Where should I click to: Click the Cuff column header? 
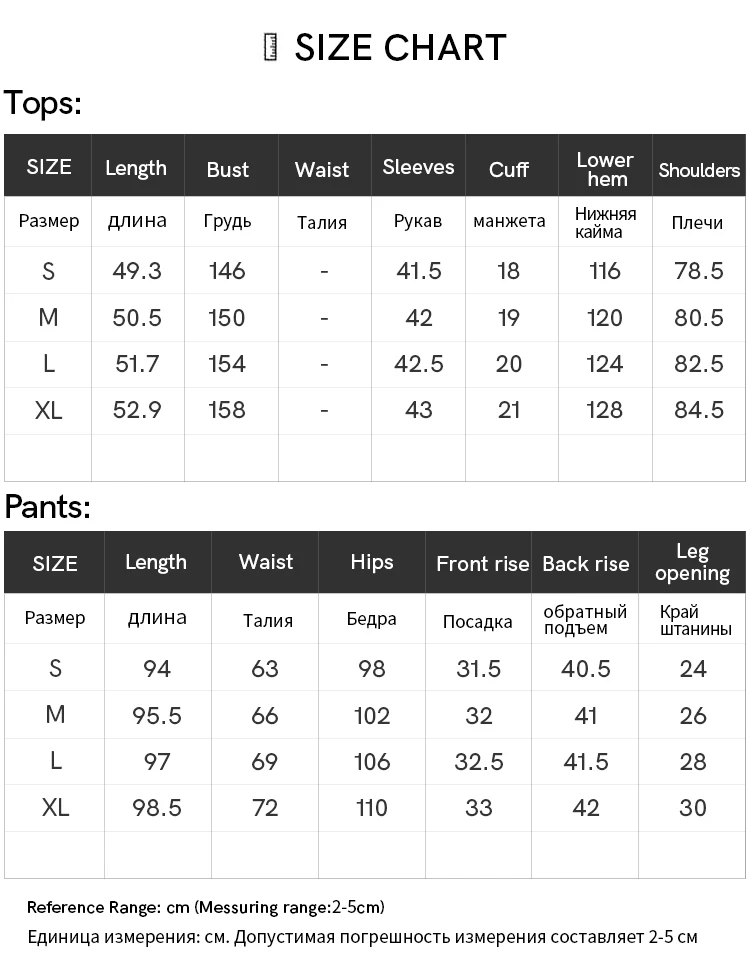click(509, 170)
